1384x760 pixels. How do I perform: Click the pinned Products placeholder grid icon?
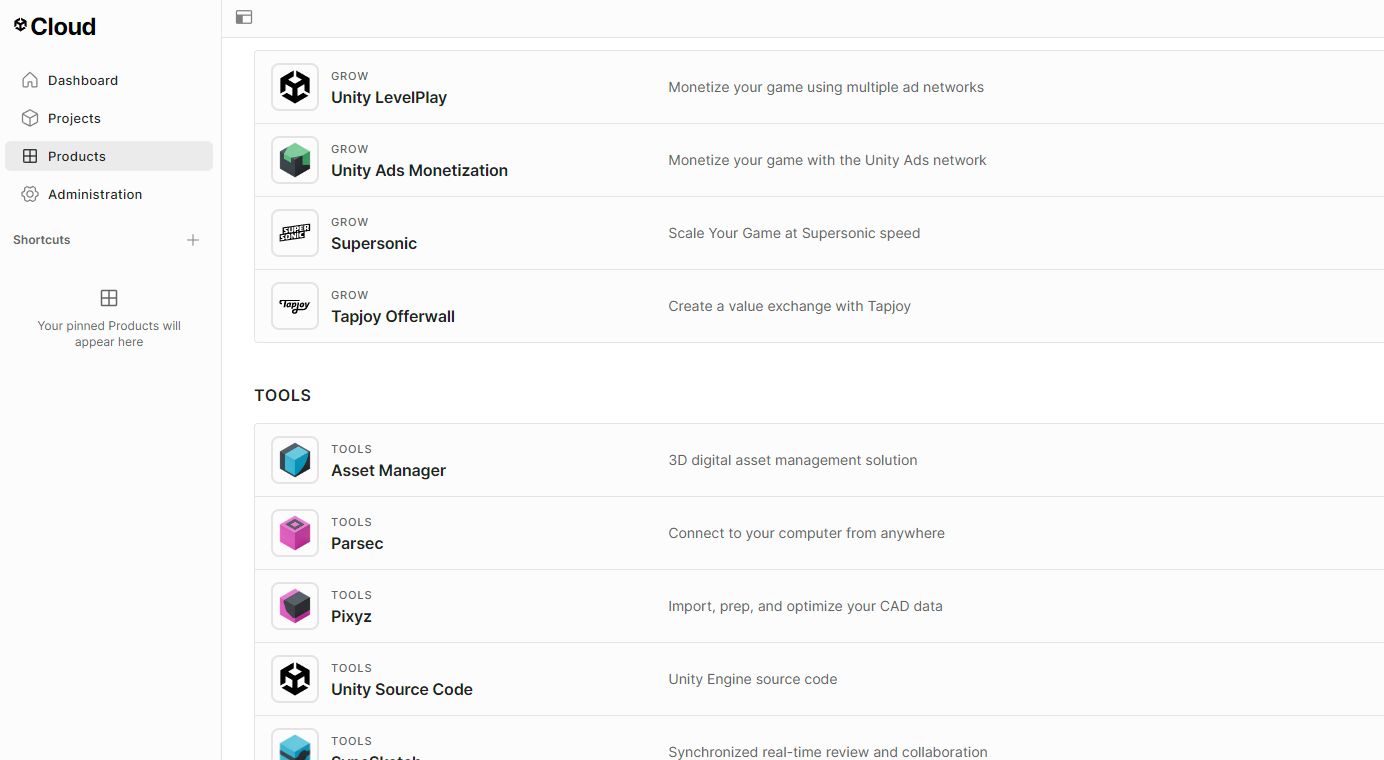pos(109,298)
